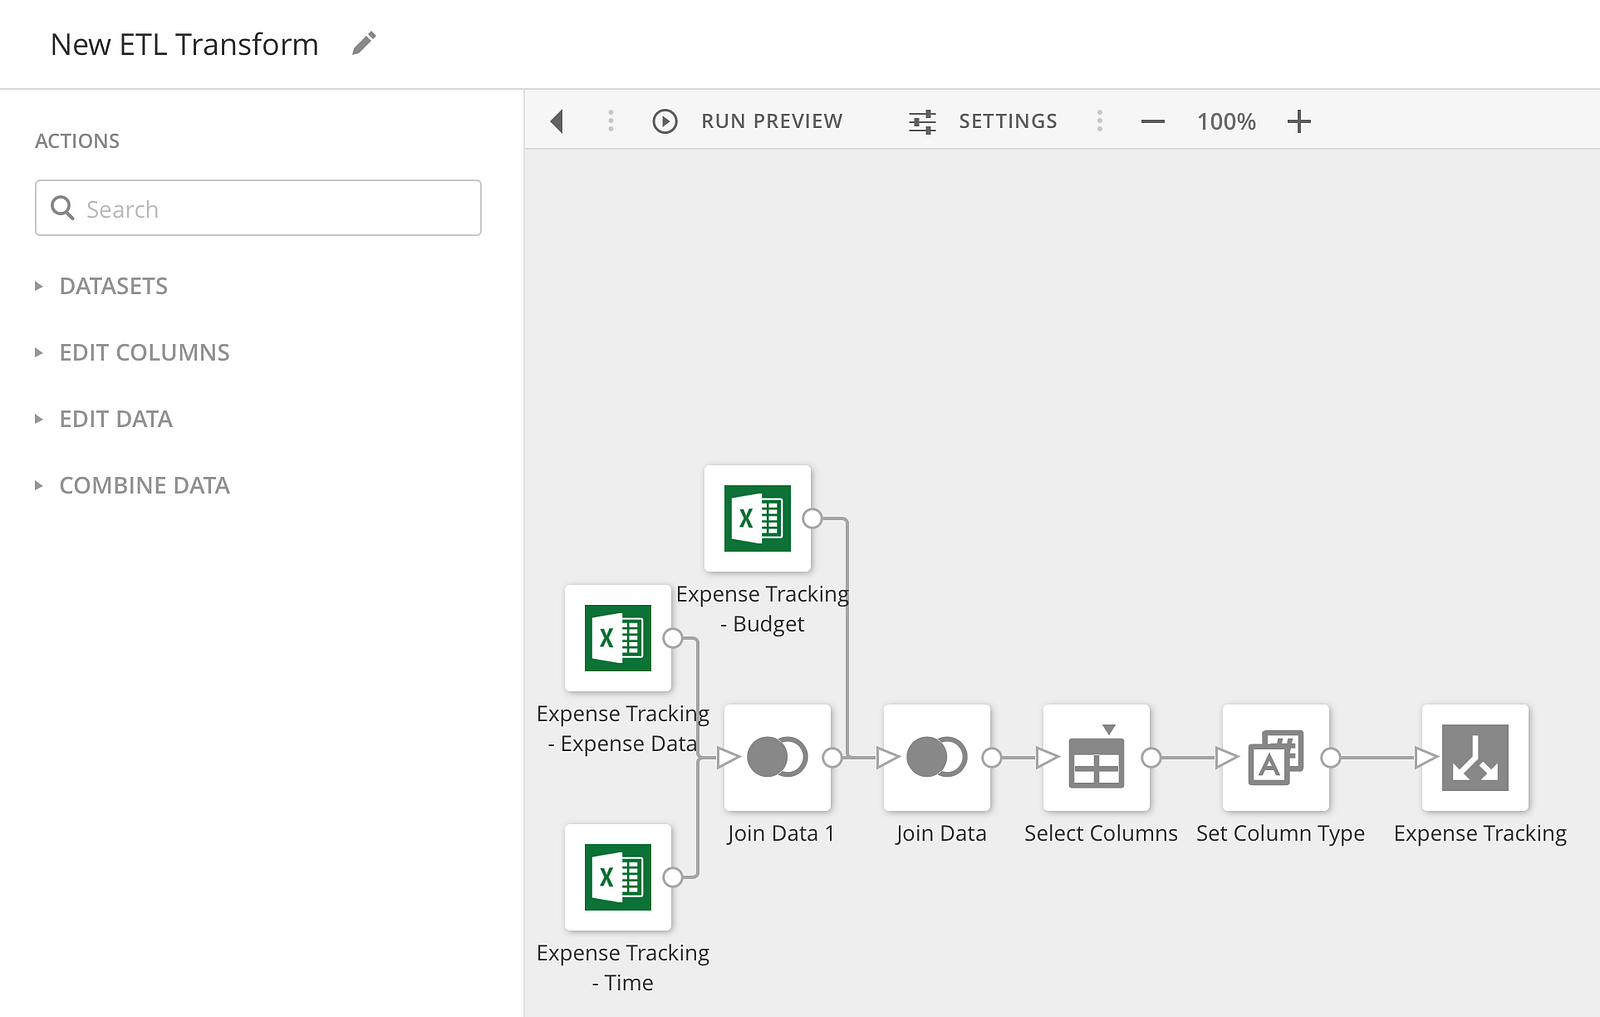Image resolution: width=1600 pixels, height=1017 pixels.
Task: Click the Set Column Type node icon
Action: [1275, 757]
